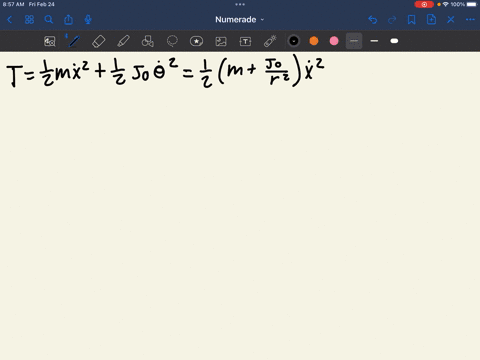The height and width of the screenshot is (360, 480).
Task: Open the more options ellipsis menu
Action: (470, 20)
